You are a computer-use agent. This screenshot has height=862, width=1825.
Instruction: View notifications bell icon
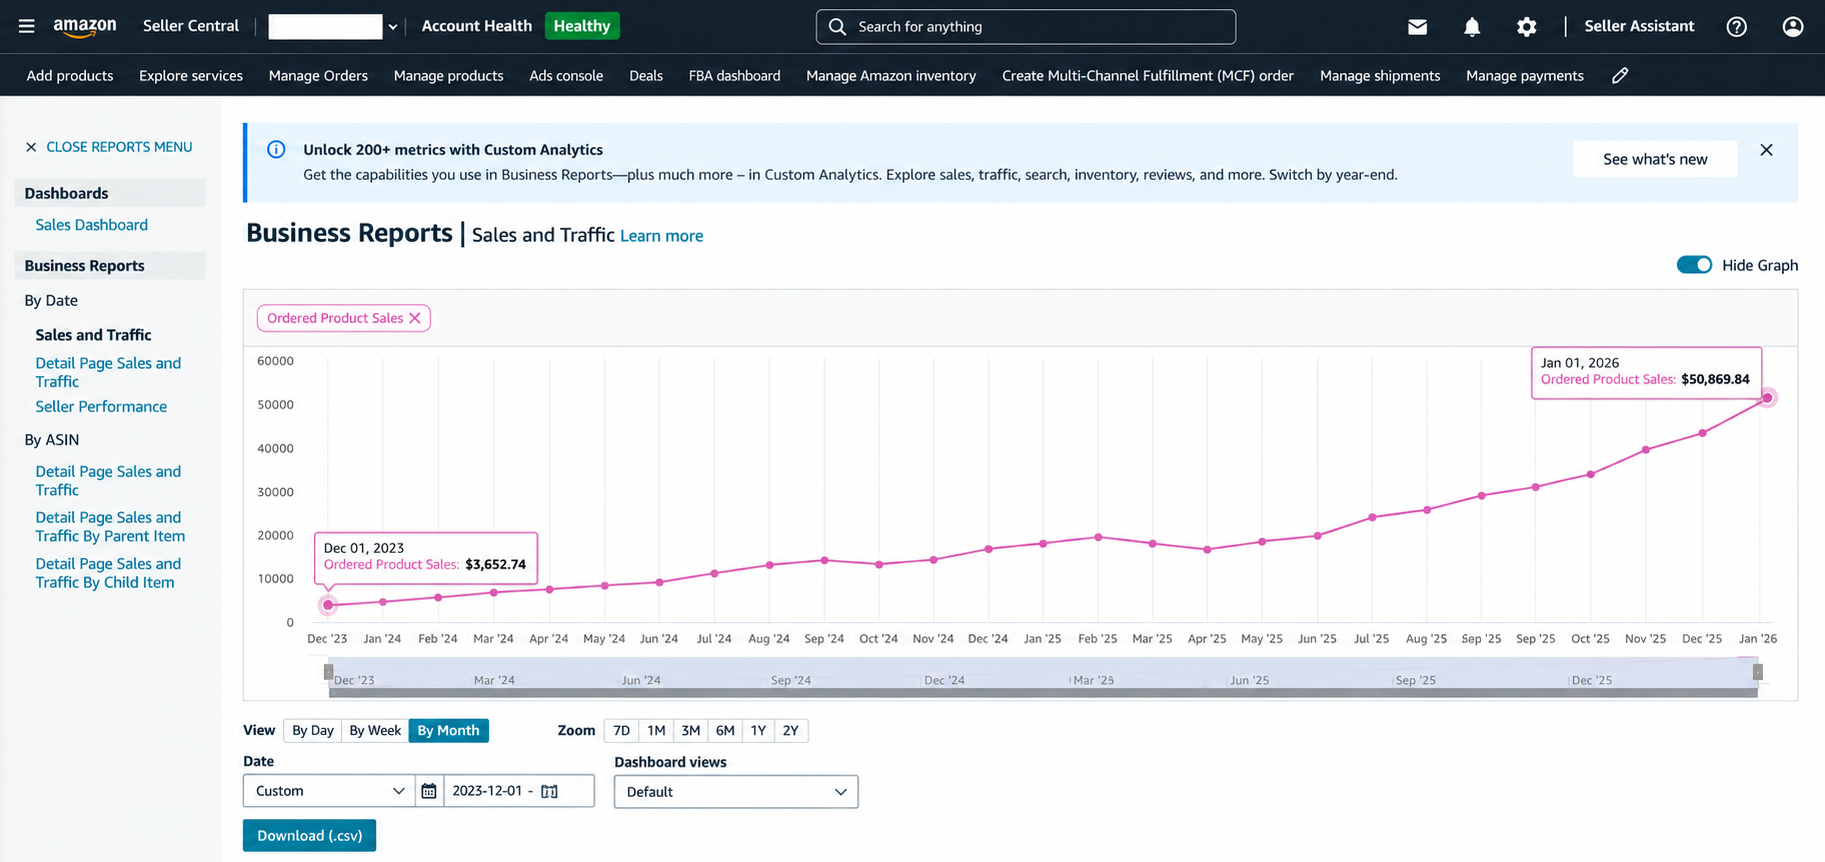click(x=1472, y=27)
